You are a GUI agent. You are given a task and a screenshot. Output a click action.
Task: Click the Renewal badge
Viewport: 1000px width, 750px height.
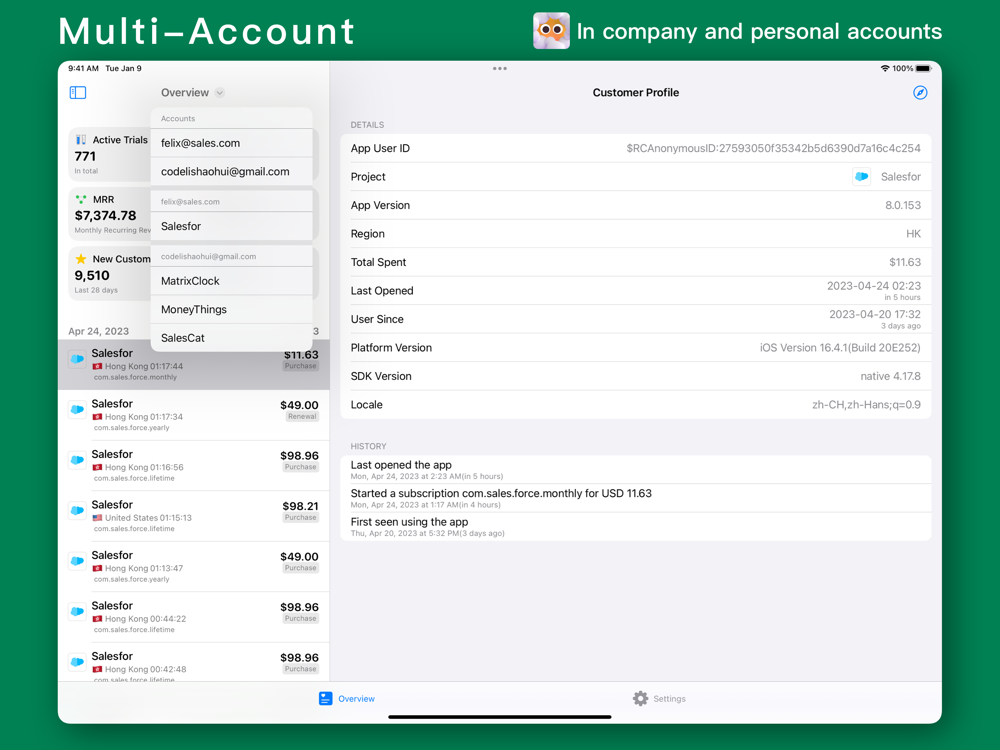point(302,416)
